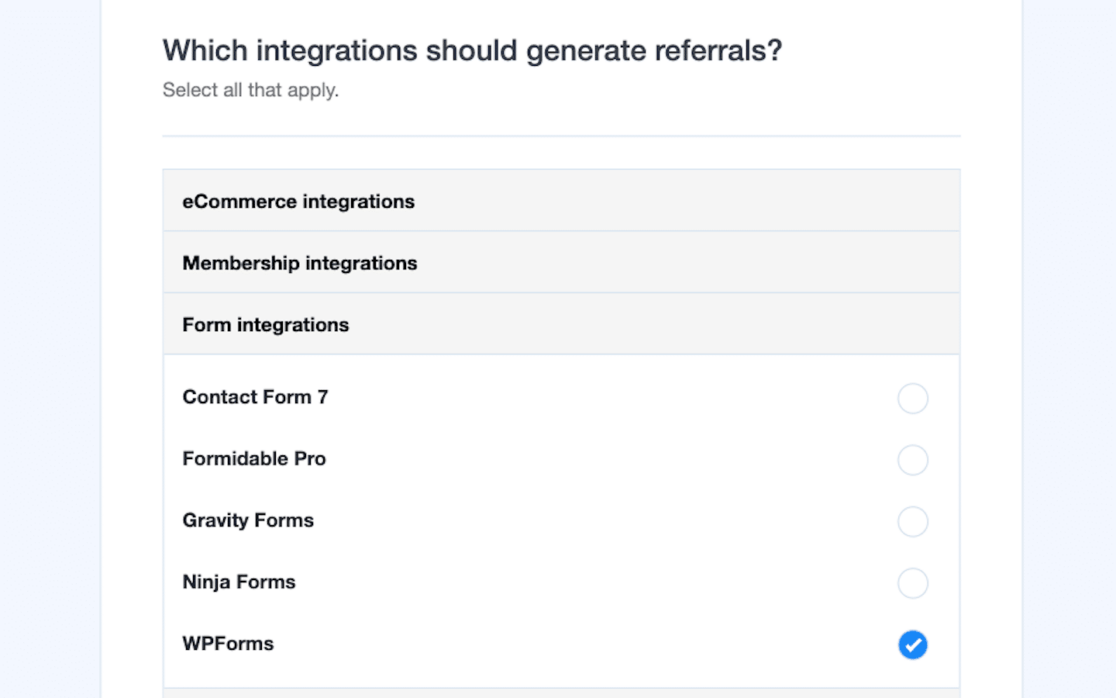Open the Membership integrations accordion
The width and height of the screenshot is (1116, 698).
pyautogui.click(x=562, y=263)
